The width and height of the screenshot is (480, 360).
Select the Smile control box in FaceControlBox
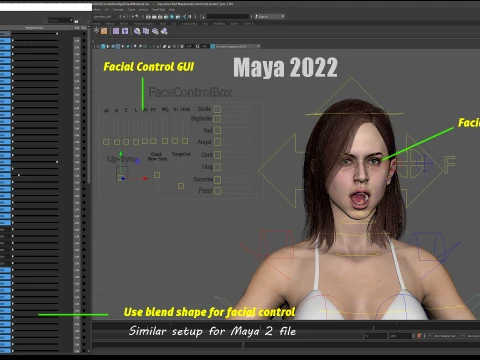click(x=217, y=109)
